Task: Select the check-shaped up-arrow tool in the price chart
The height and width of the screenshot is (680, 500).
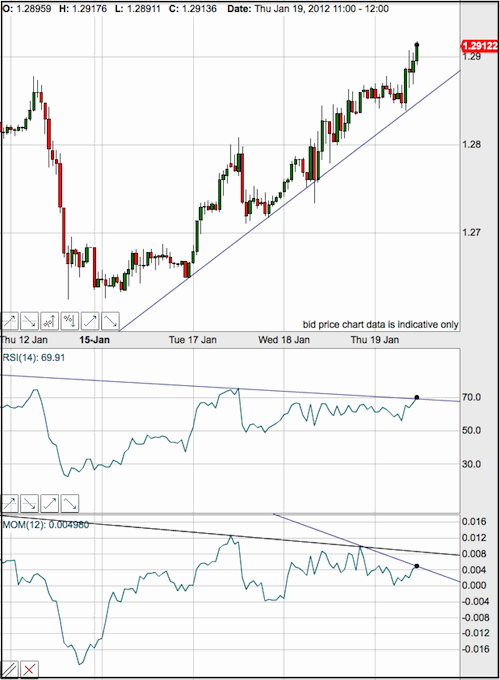Action: [x=90, y=321]
